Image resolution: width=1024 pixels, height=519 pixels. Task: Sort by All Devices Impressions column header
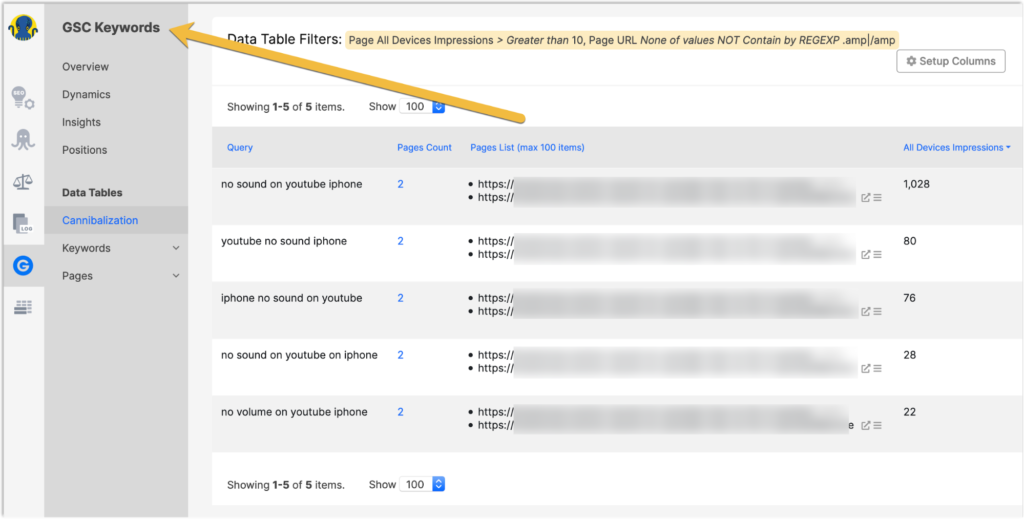click(x=955, y=147)
